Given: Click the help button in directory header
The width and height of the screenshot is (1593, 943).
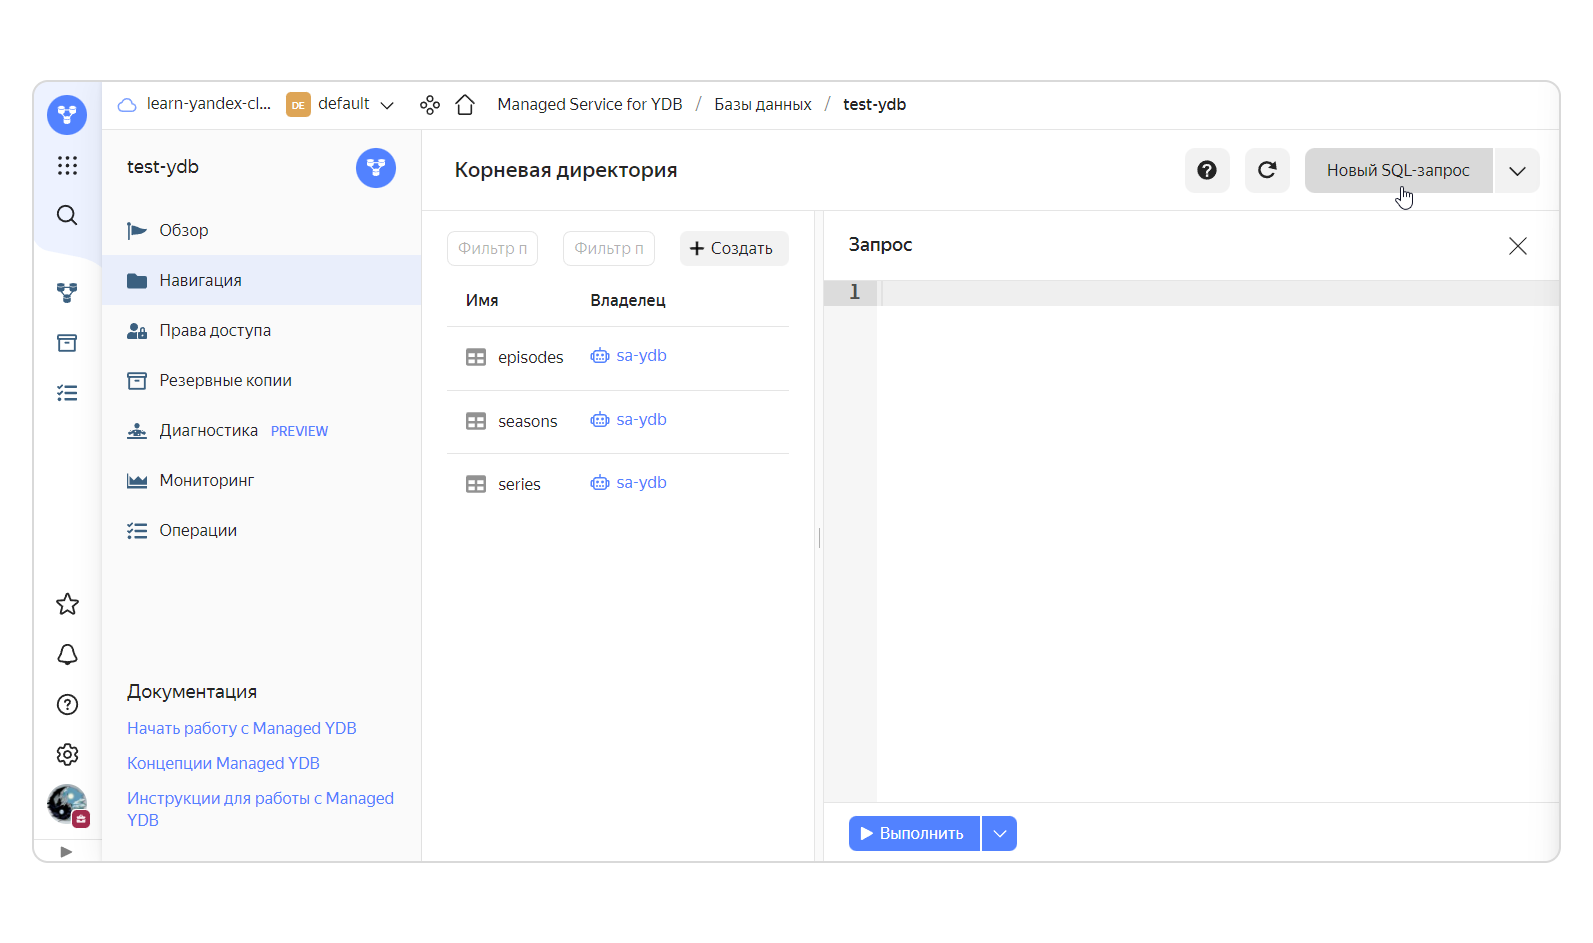Looking at the screenshot, I should (x=1207, y=170).
